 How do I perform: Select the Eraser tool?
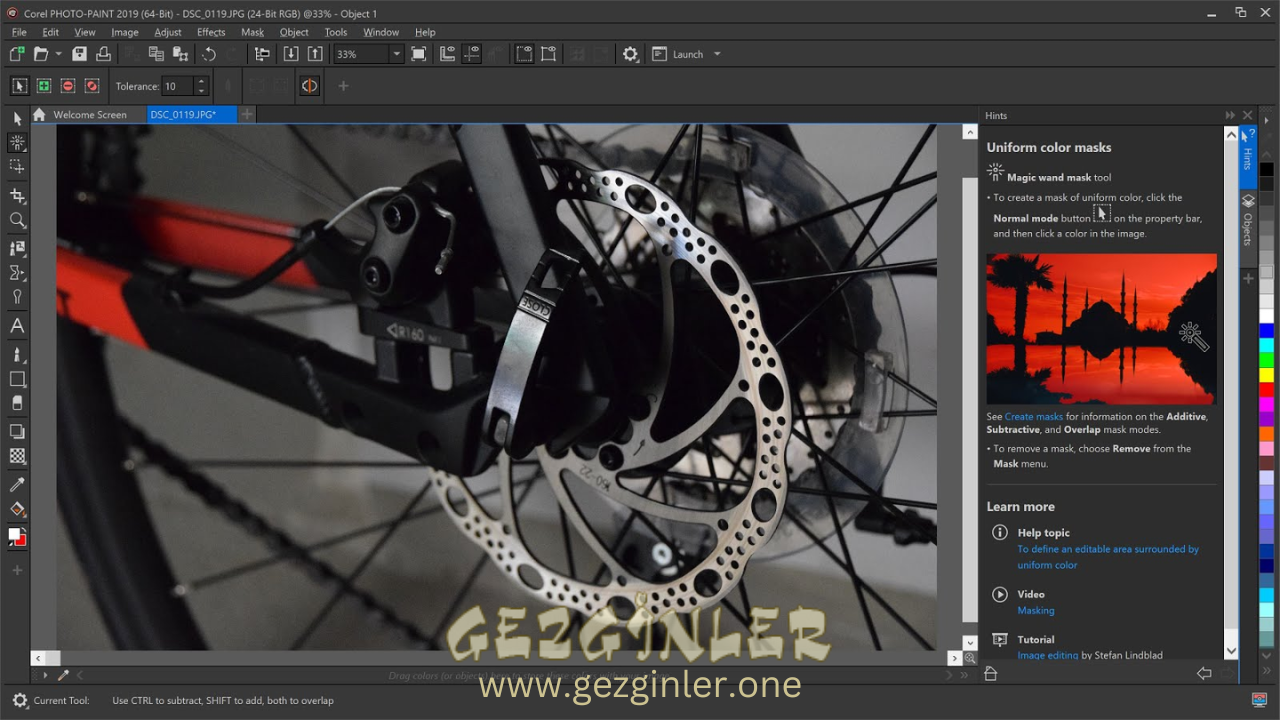[17, 403]
